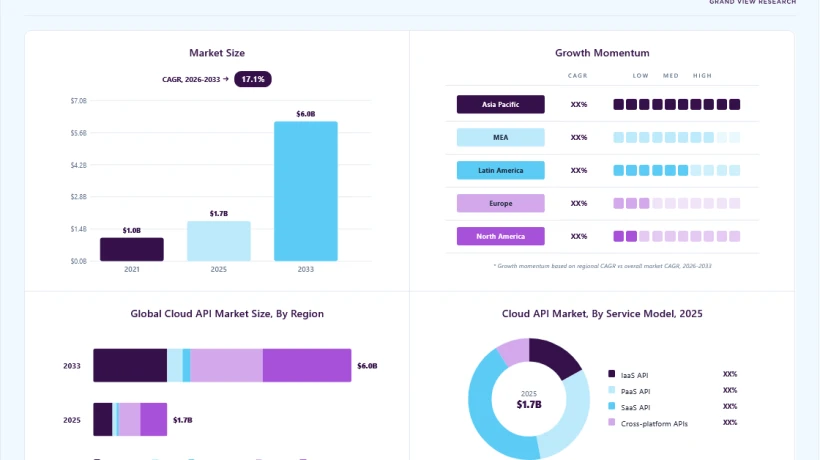
Task: Click the Asia Pacific XX% CAGR value
Action: 579,105
